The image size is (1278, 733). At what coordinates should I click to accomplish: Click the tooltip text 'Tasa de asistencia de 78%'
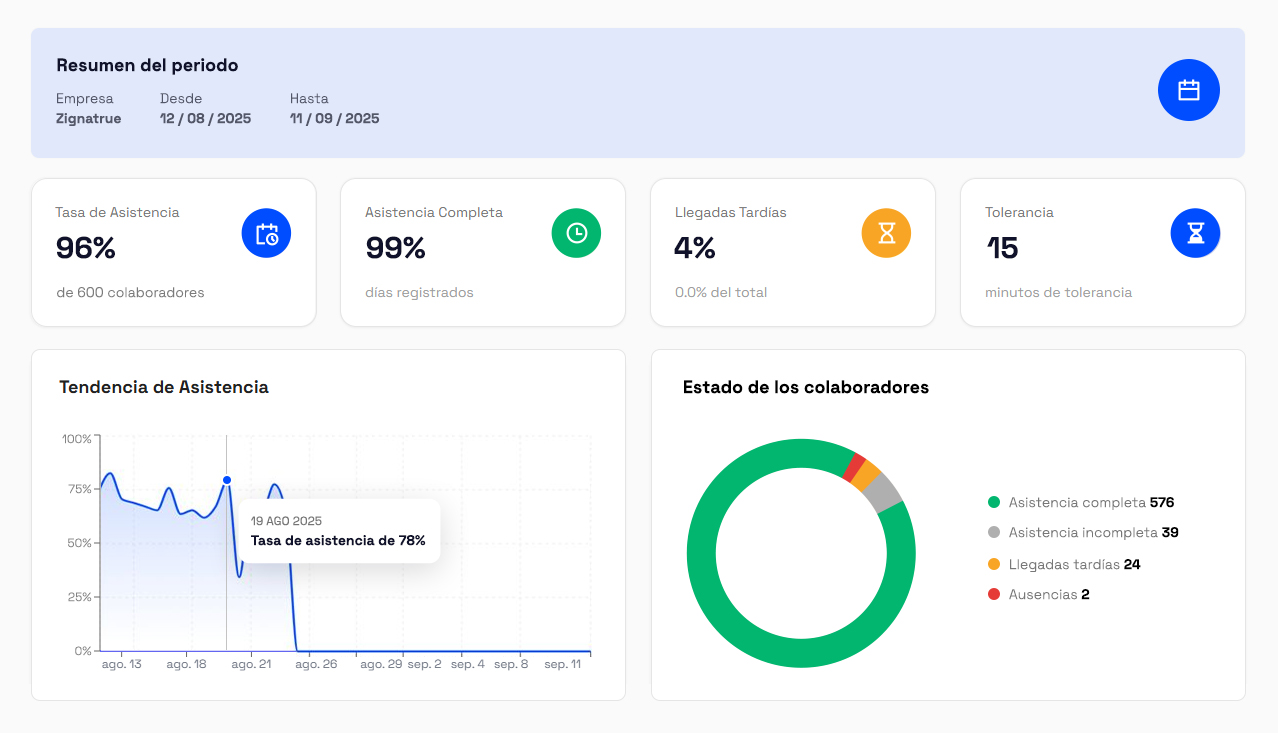[x=338, y=540]
